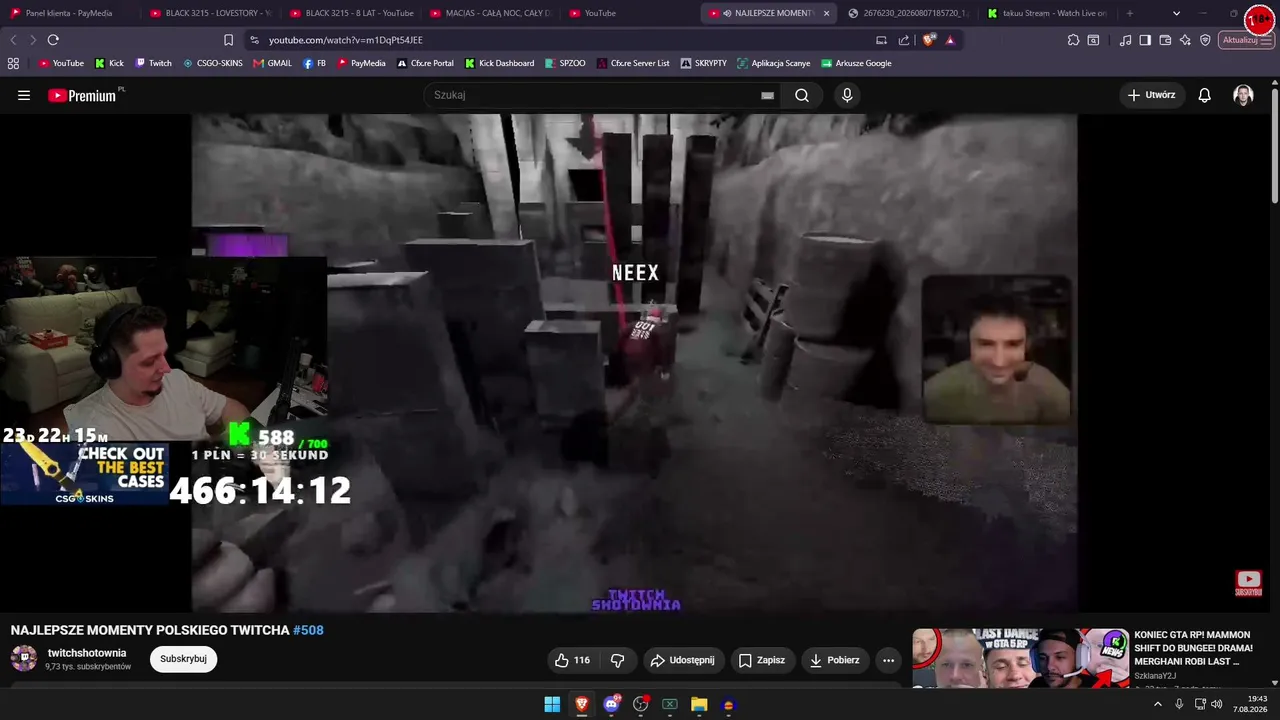
Task: Open Excel from the taskbar
Action: (x=670, y=704)
